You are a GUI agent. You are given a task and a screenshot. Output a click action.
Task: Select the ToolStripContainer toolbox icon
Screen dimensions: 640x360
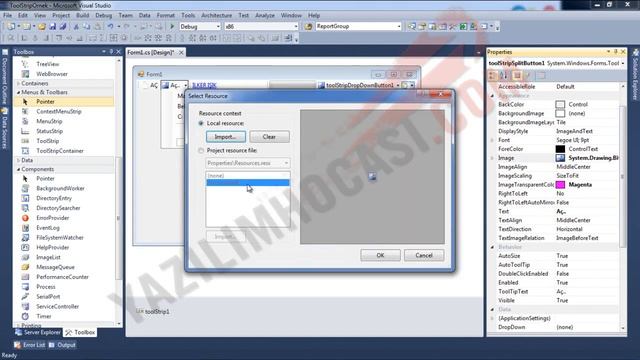tap(25, 151)
